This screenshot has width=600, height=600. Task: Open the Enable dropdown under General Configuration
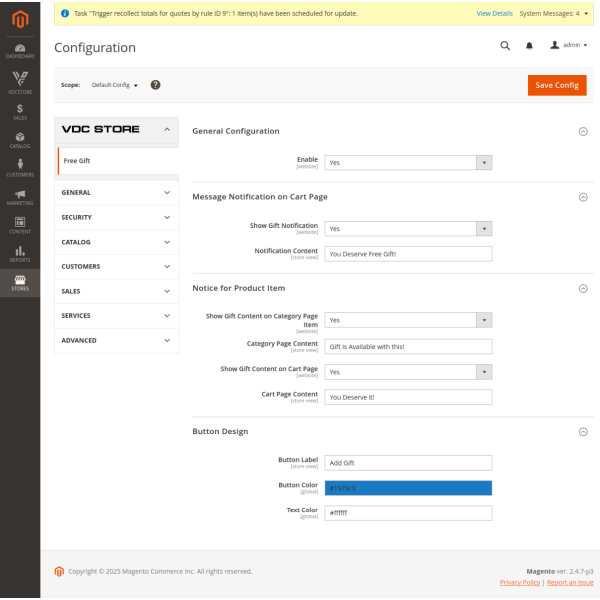(408, 162)
